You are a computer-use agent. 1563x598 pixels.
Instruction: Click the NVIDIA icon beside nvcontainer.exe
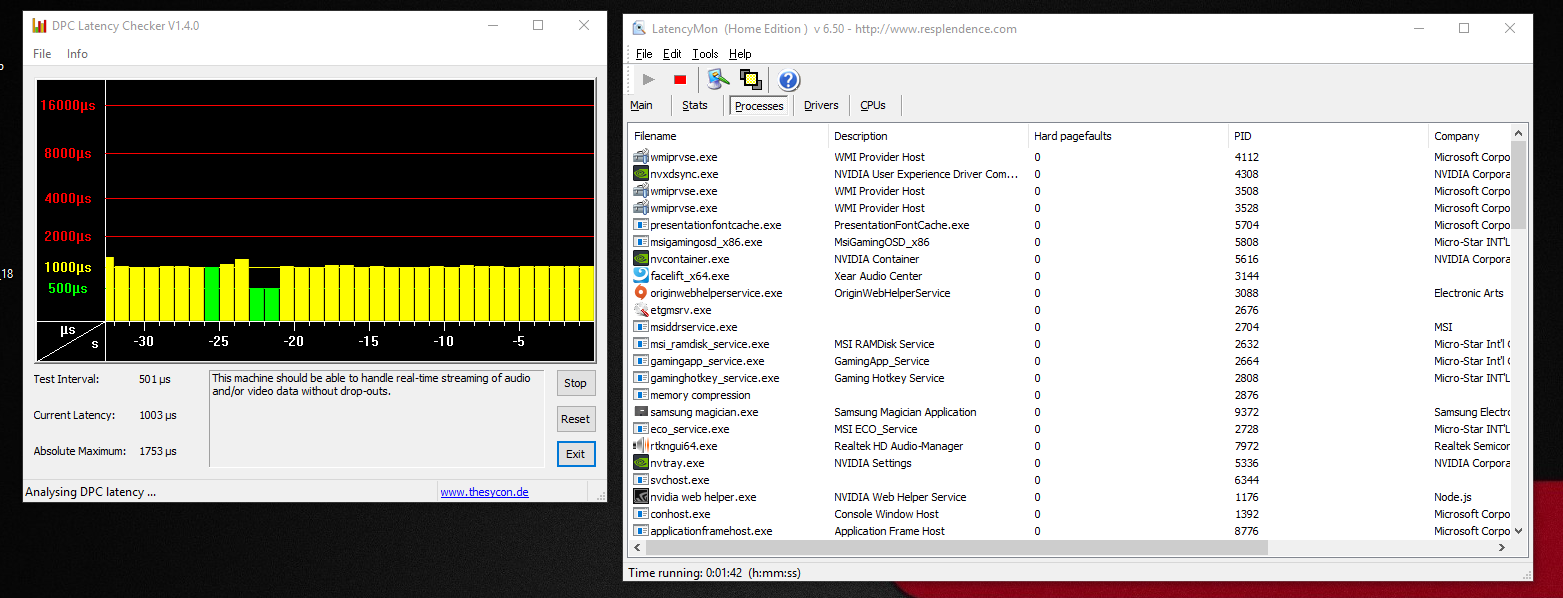(641, 258)
